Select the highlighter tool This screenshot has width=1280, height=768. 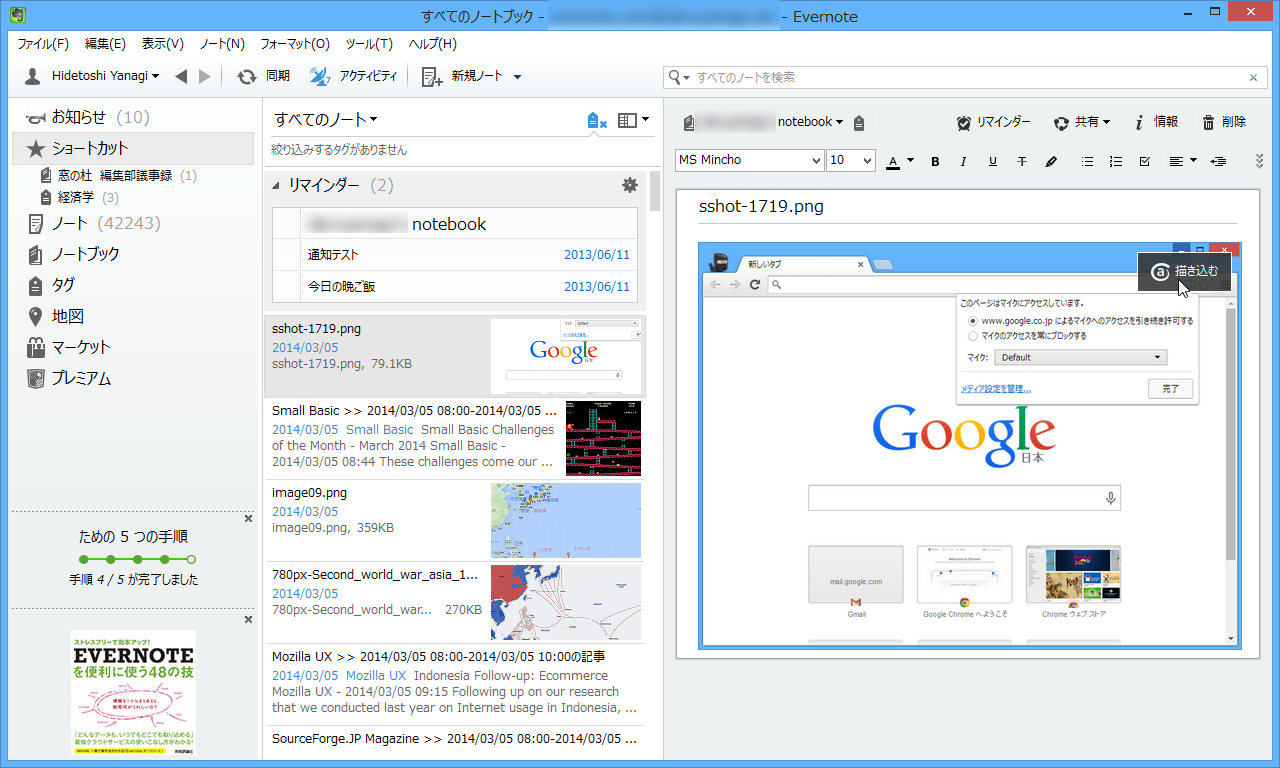(x=1051, y=161)
